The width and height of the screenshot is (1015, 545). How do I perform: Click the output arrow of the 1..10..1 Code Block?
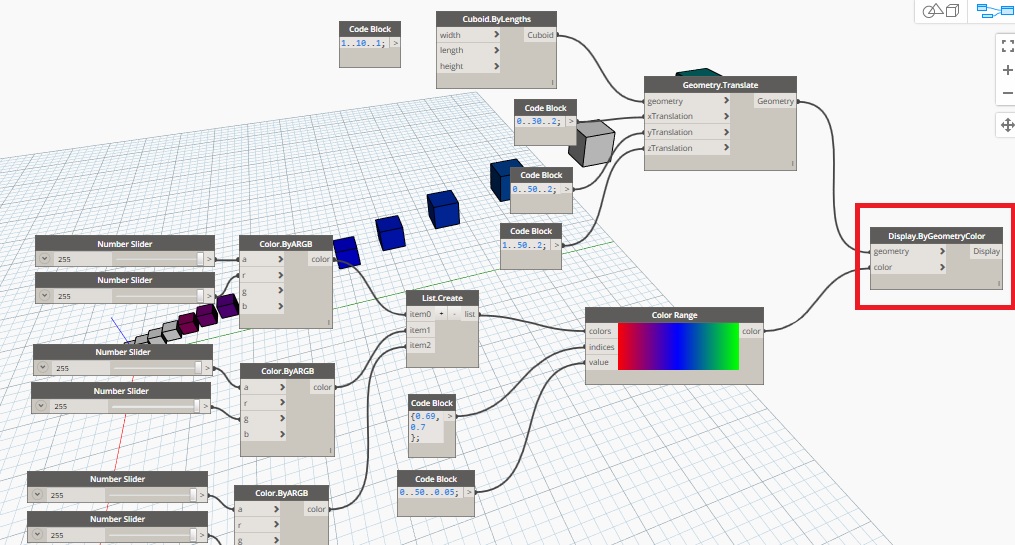pyautogui.click(x=395, y=44)
